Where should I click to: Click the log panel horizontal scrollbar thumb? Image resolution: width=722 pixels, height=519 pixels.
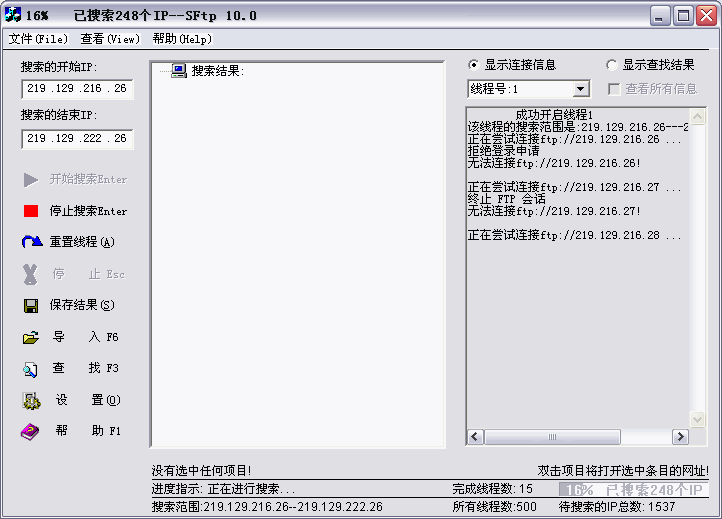(x=552, y=437)
